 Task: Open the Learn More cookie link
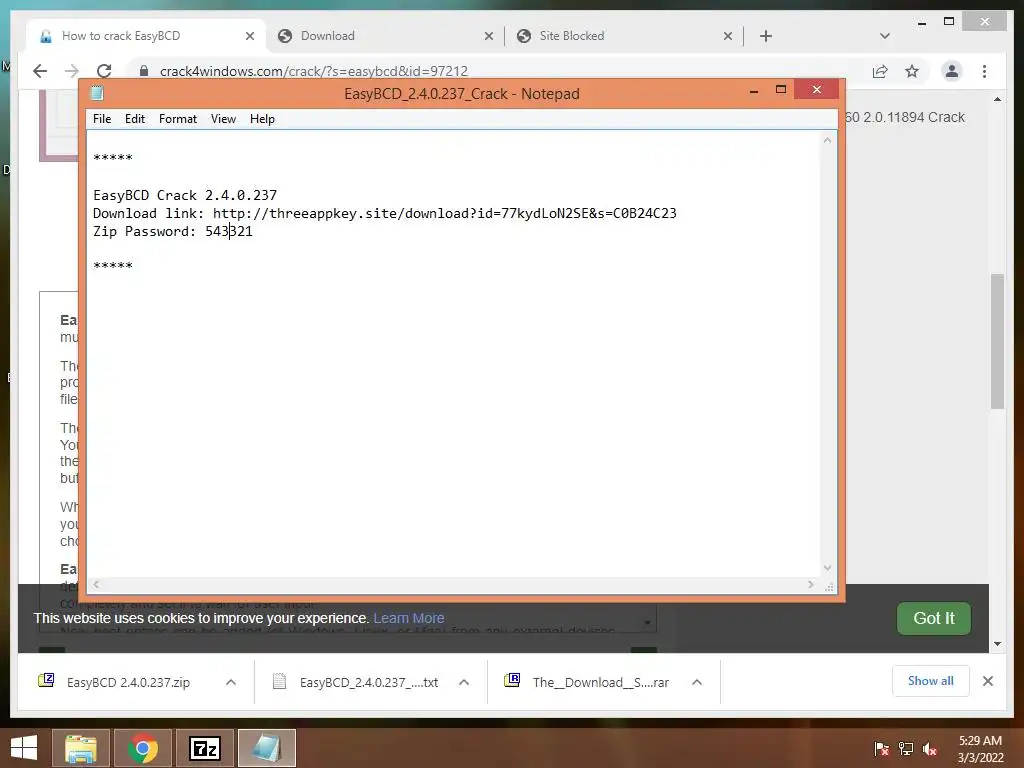[x=409, y=618]
